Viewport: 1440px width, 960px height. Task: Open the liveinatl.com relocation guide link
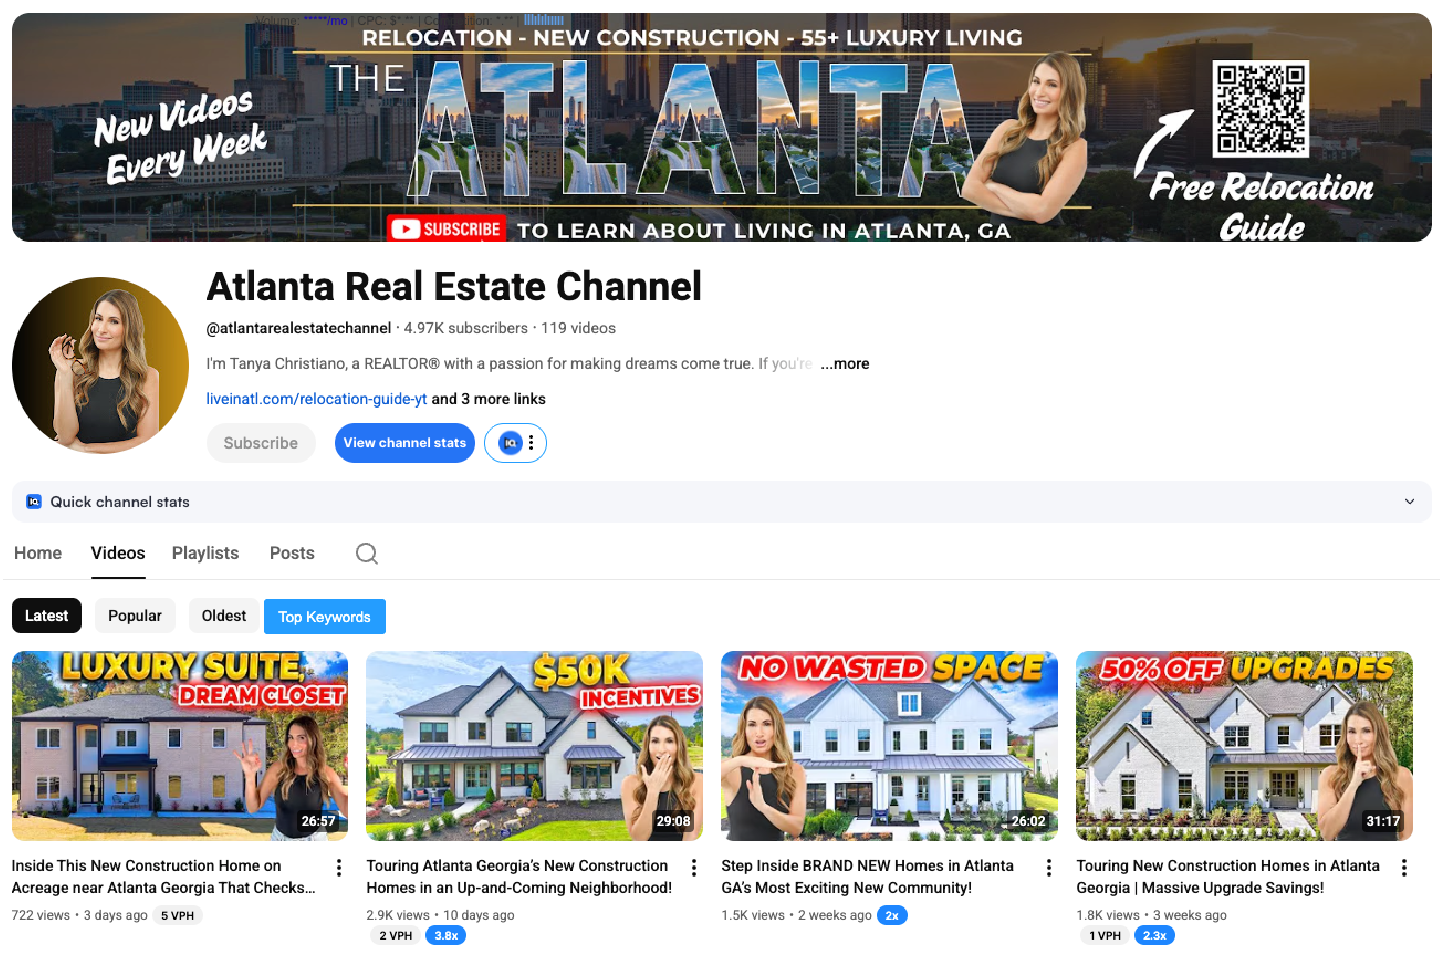coord(317,399)
